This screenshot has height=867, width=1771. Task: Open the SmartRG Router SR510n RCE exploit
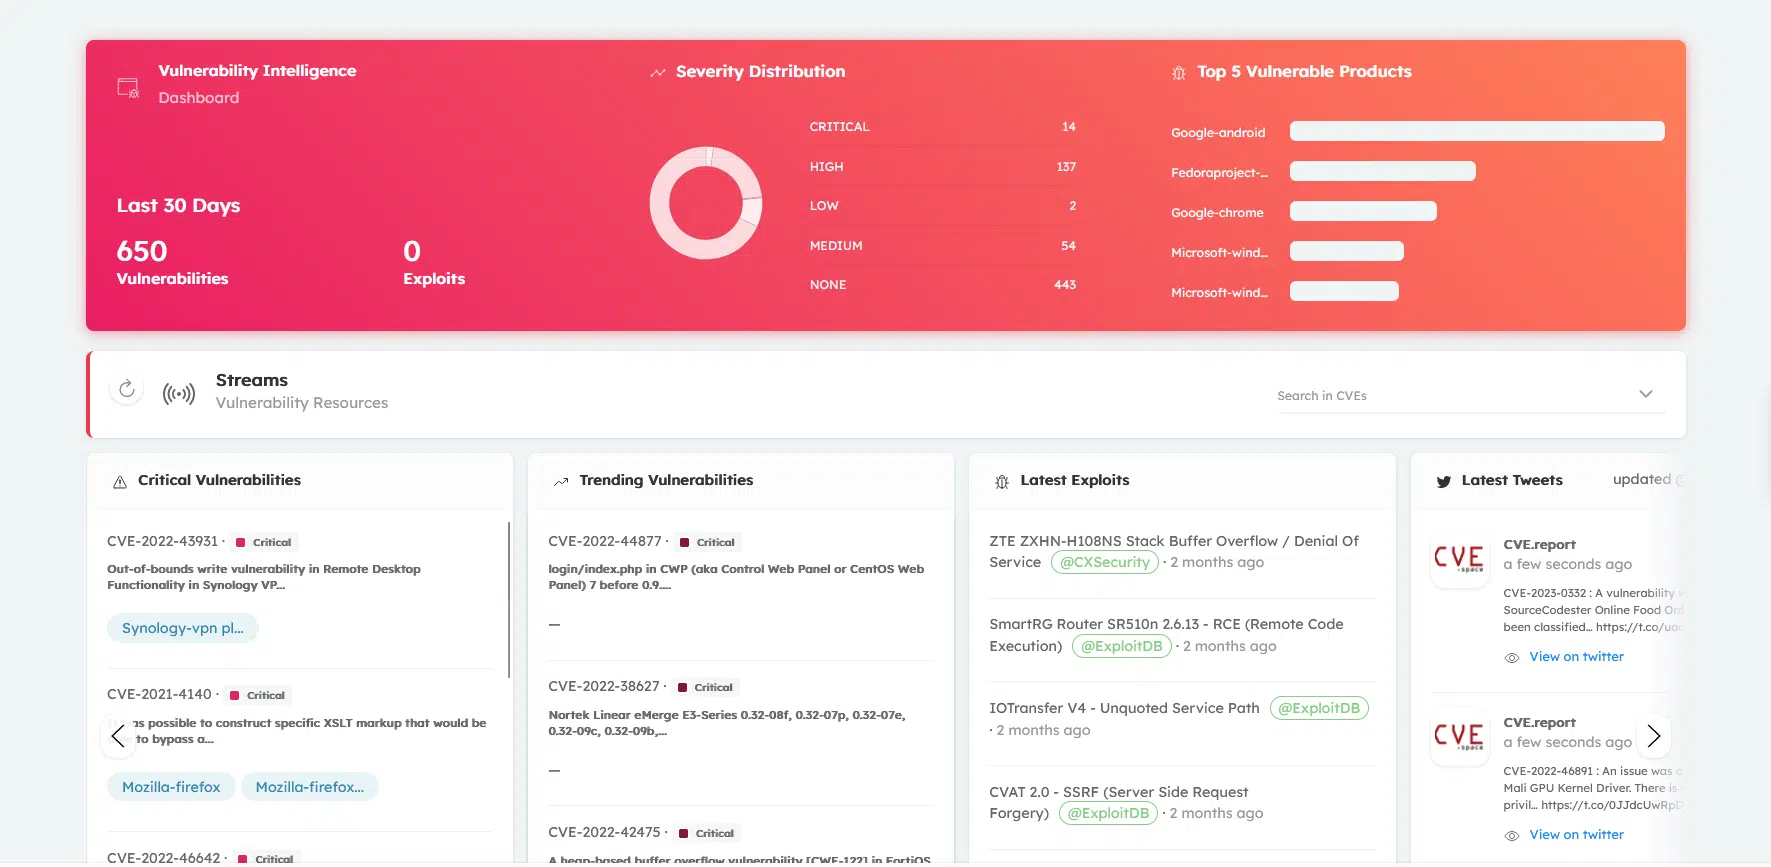click(x=1166, y=635)
